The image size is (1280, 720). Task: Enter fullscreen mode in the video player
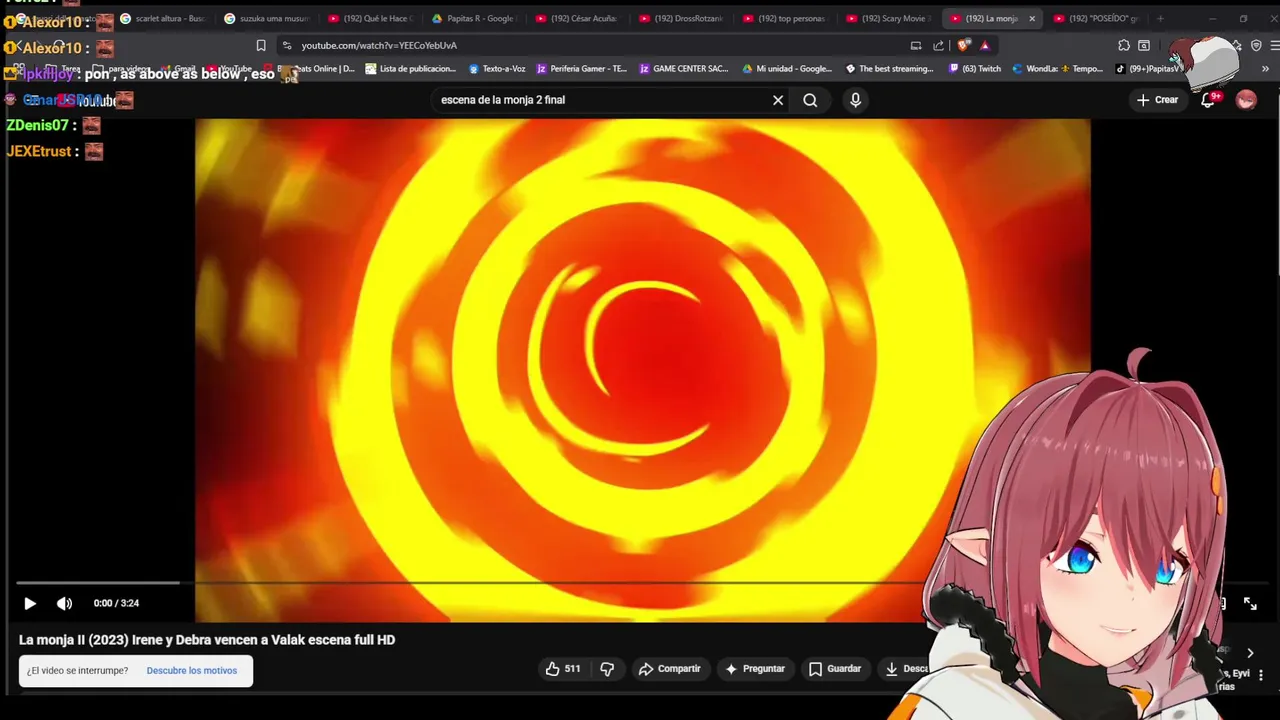tap(1250, 603)
